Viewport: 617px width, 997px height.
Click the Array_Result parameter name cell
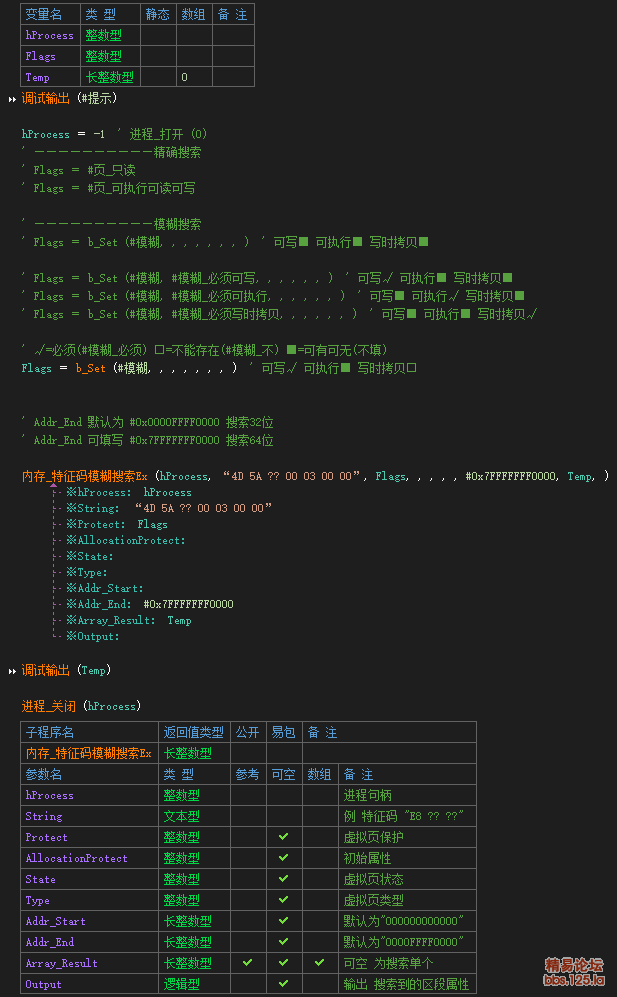(x=62, y=963)
